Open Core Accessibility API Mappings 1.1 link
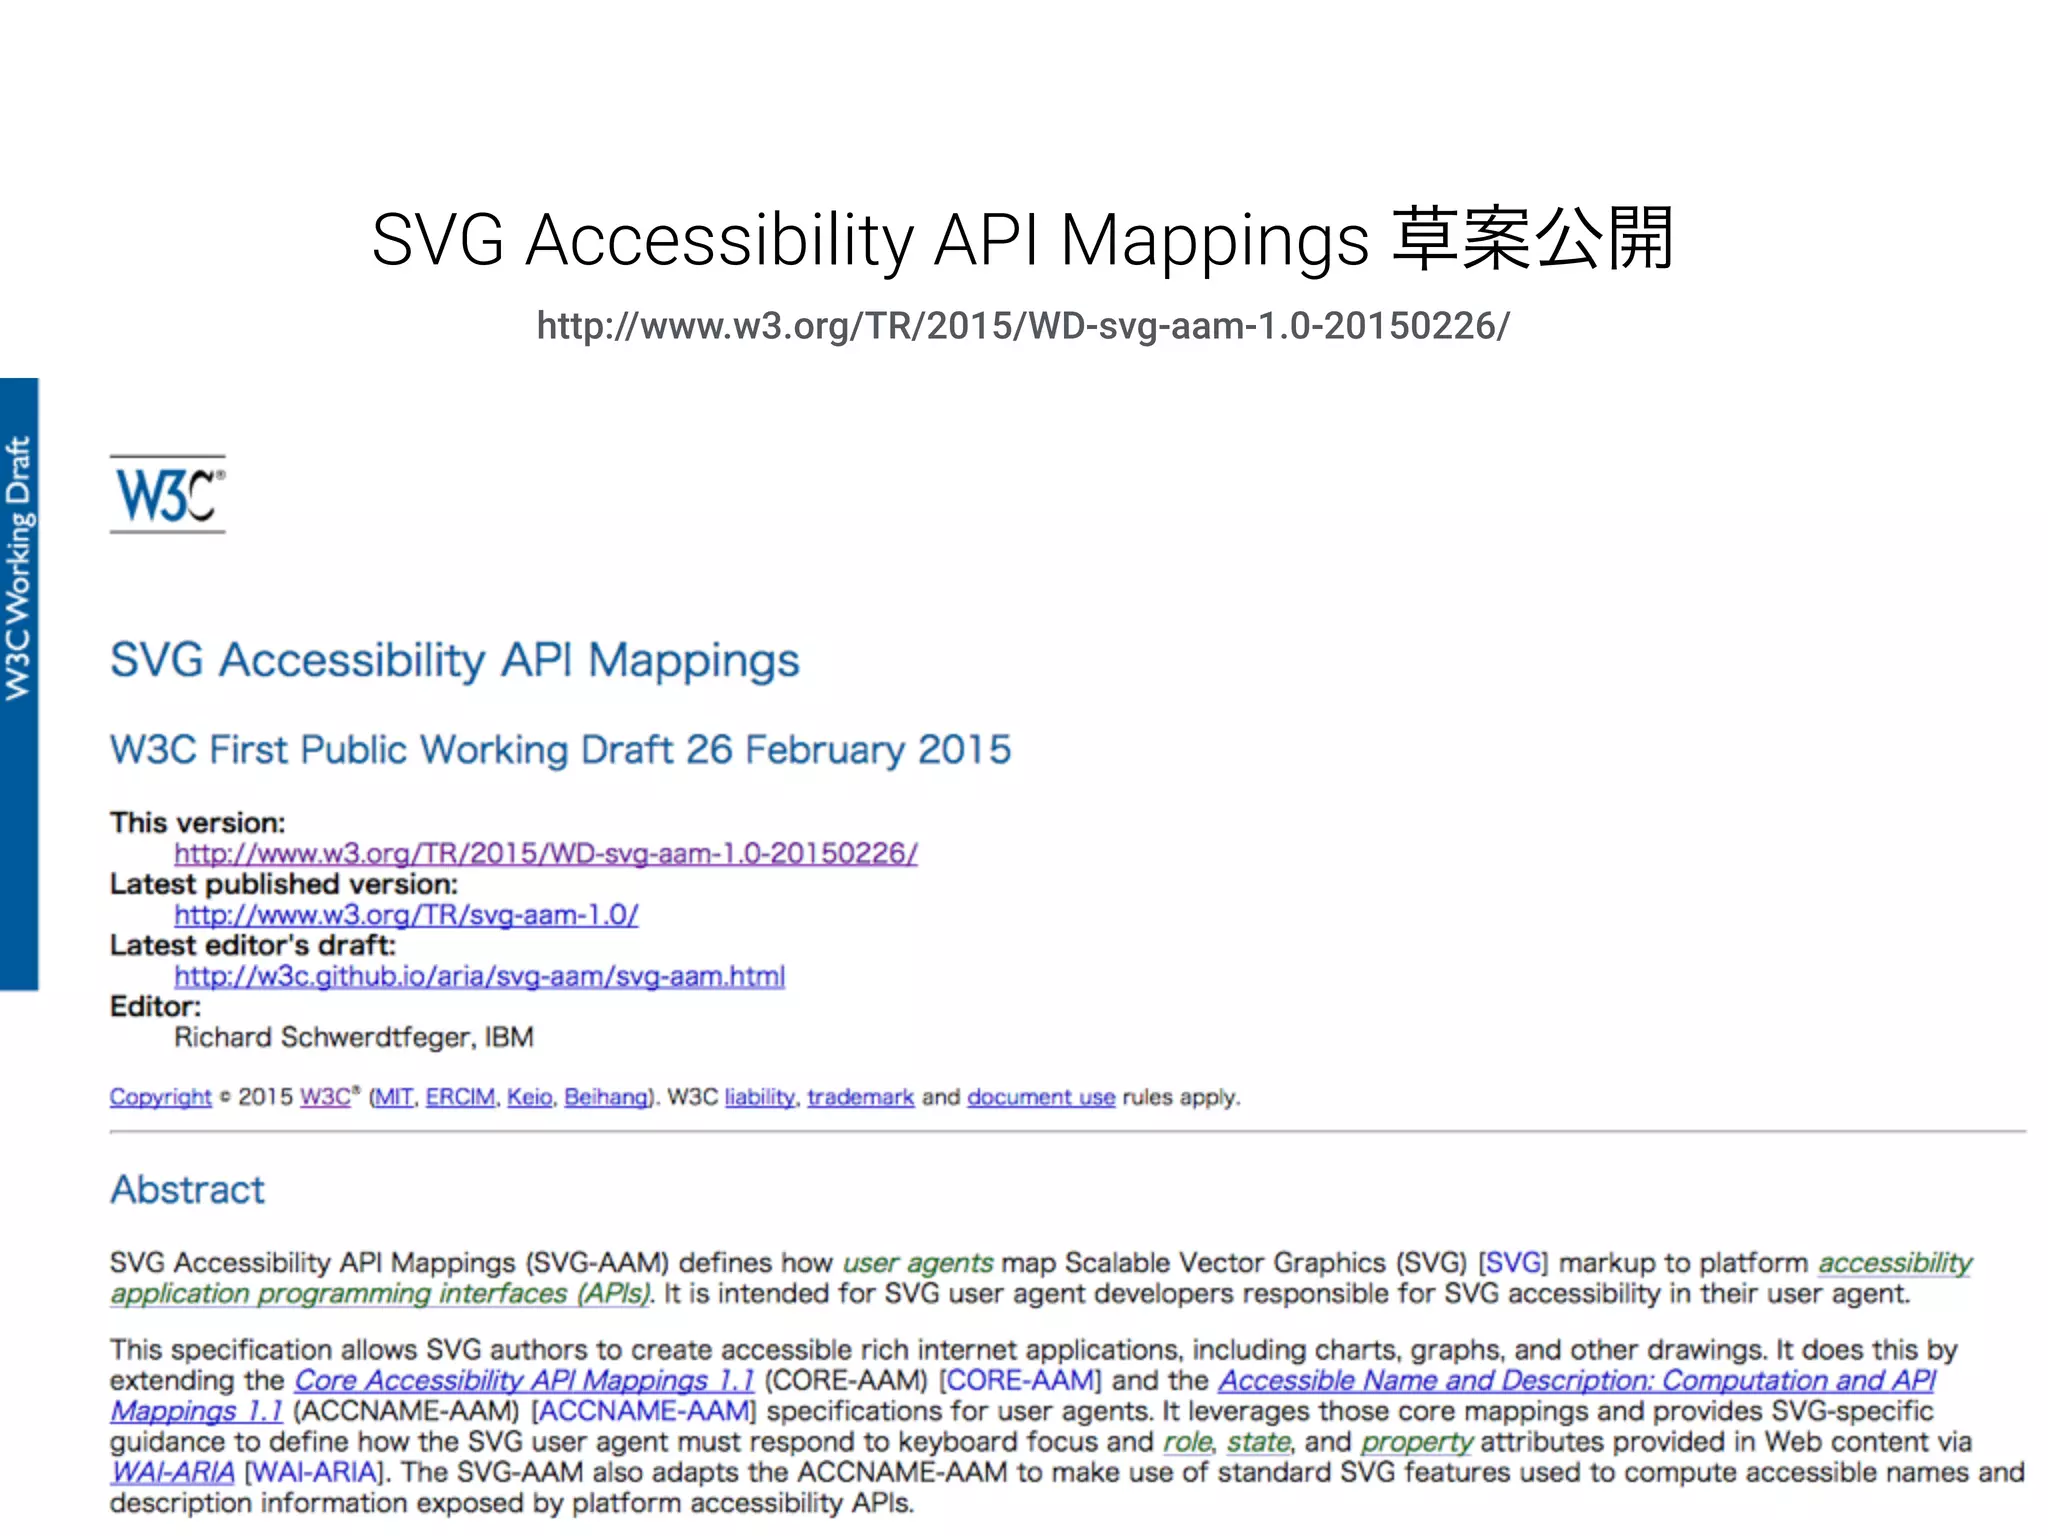 (x=524, y=1381)
